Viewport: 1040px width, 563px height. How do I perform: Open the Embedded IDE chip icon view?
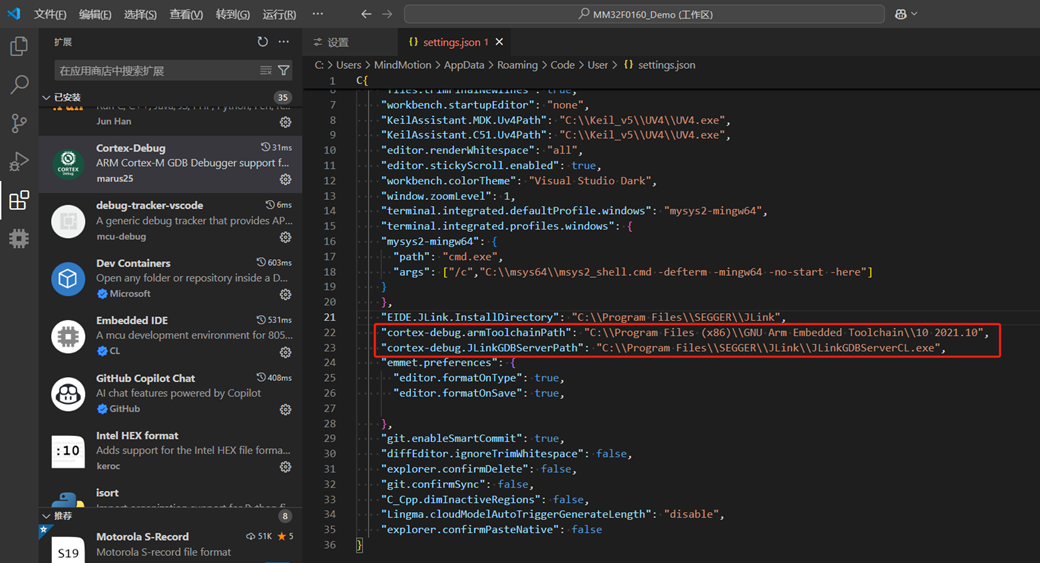(19, 239)
